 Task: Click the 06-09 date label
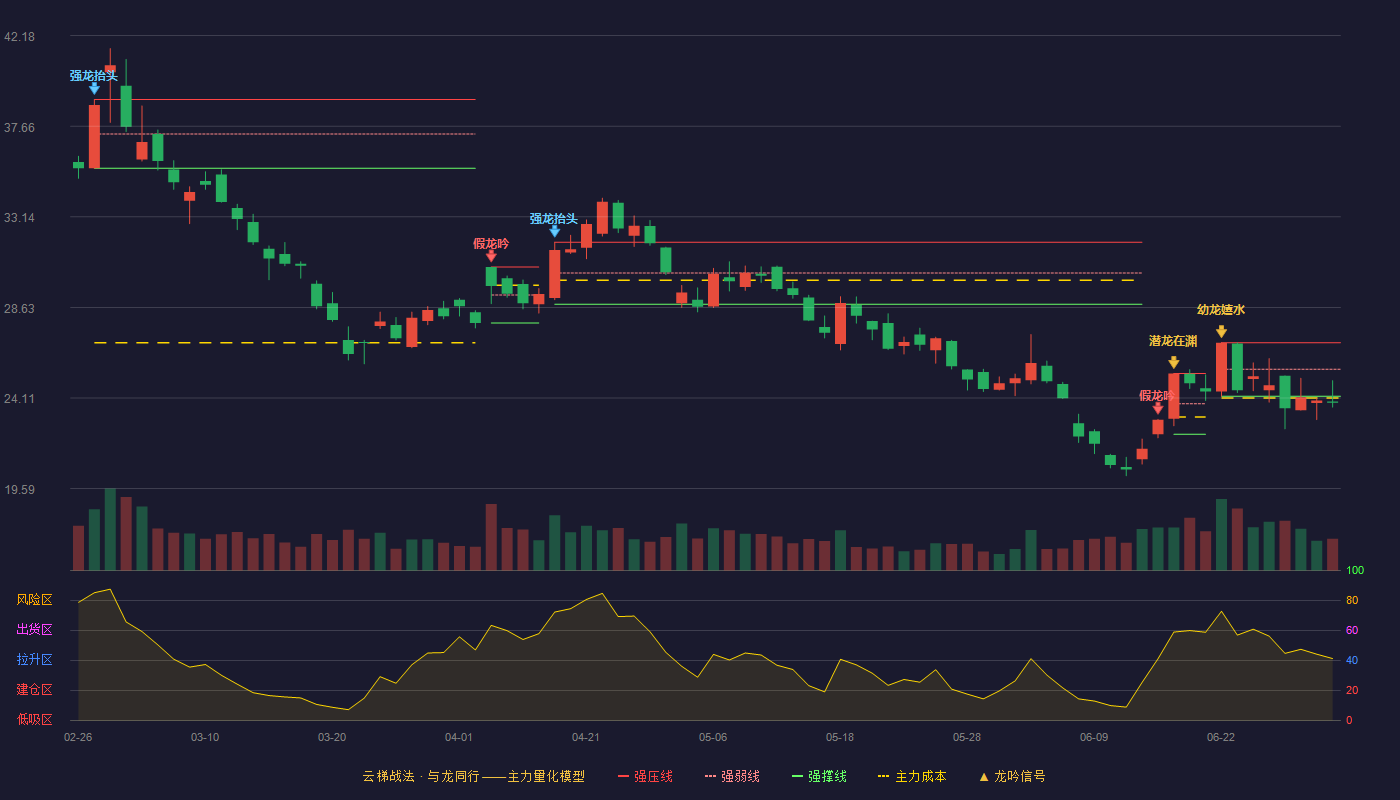pos(1094,737)
